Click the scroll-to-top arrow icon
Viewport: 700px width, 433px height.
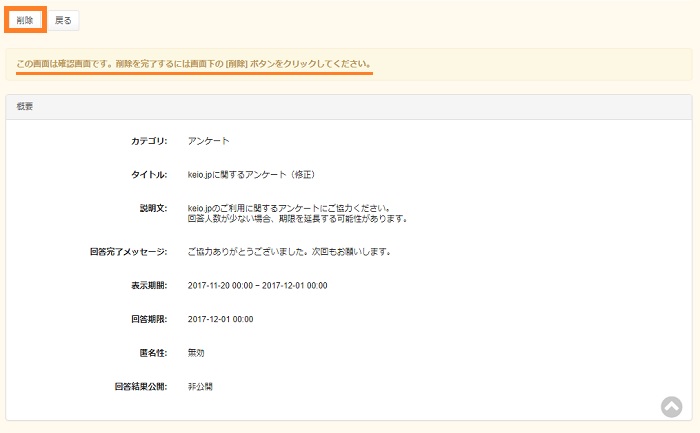(671, 406)
